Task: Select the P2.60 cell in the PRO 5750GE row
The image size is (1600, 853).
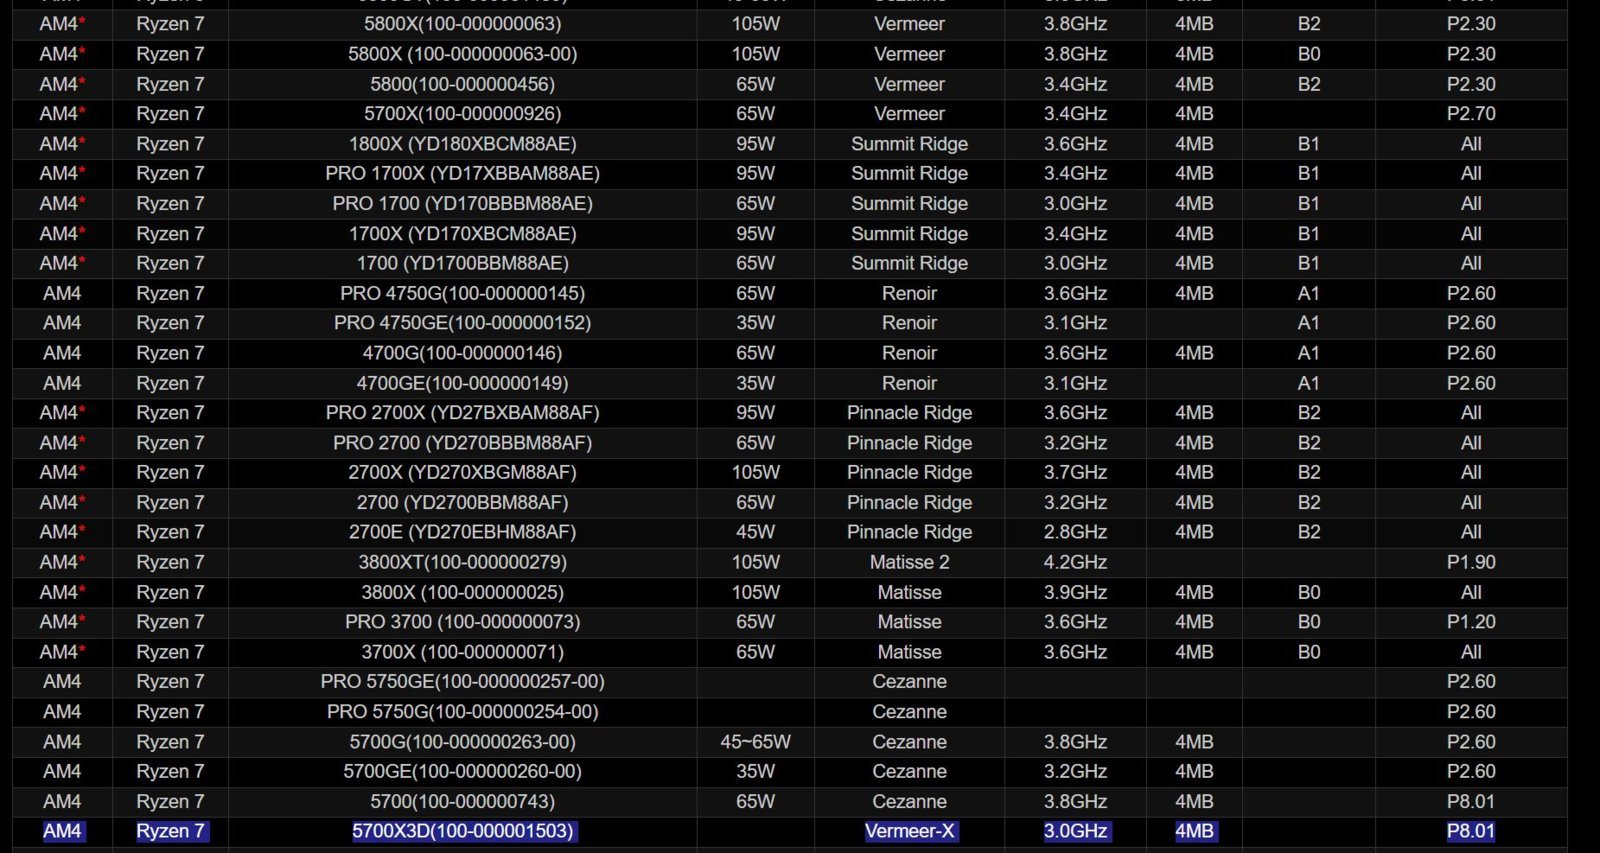Action: tap(1471, 681)
